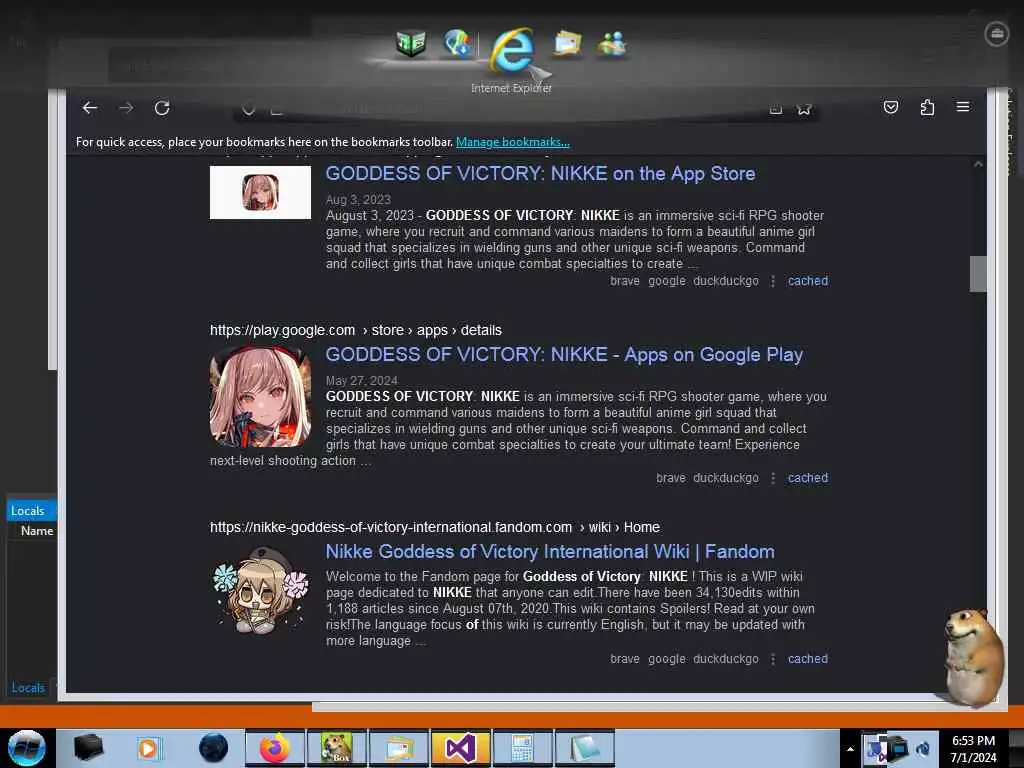The image size is (1024, 768).
Task: Open the mail envelope taskbar app
Action: [399, 748]
